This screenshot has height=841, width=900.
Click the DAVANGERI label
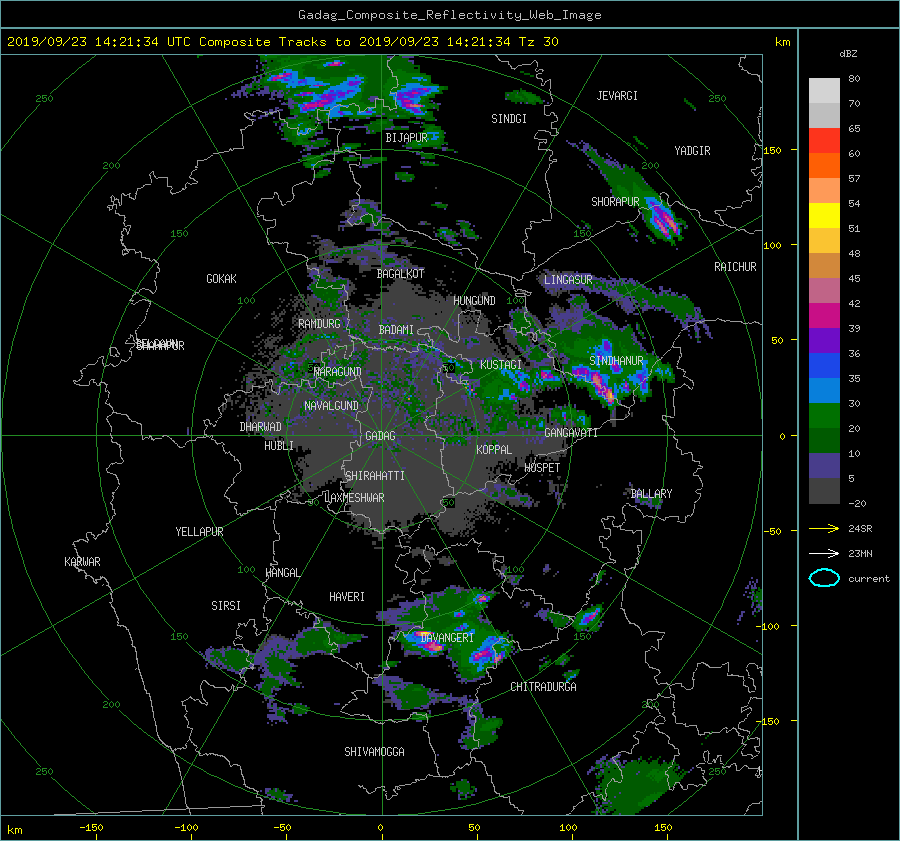(x=447, y=638)
